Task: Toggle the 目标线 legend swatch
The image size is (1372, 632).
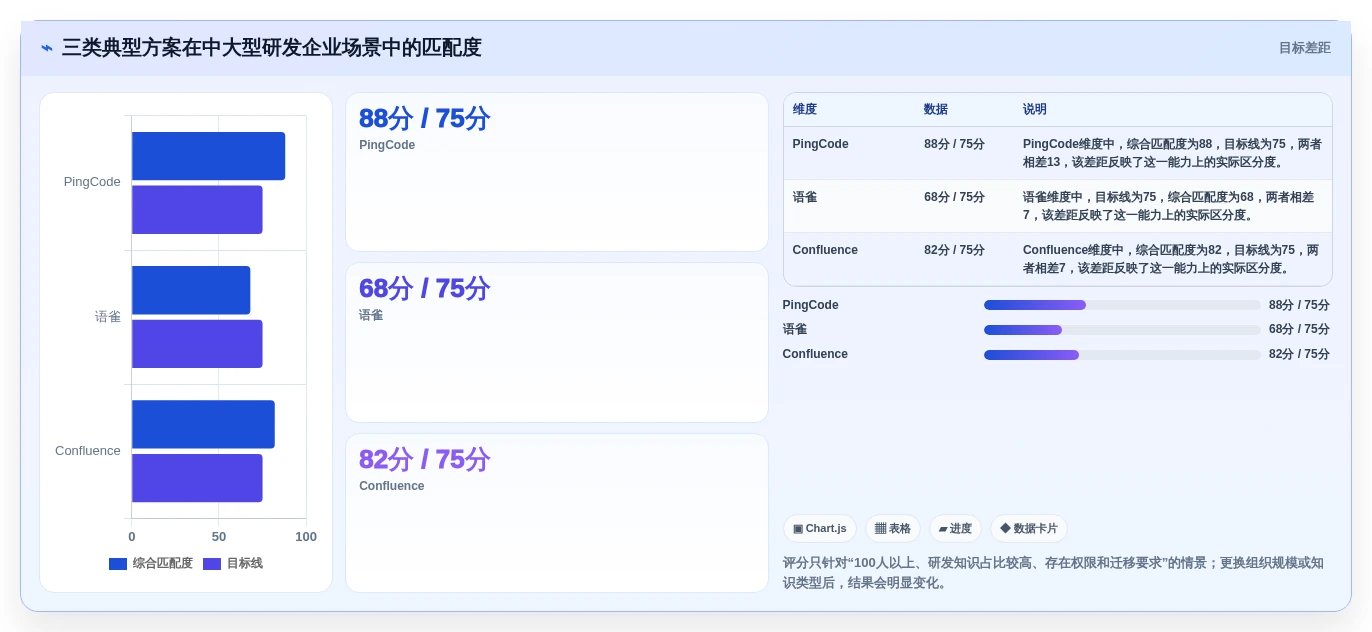Action: coord(212,564)
